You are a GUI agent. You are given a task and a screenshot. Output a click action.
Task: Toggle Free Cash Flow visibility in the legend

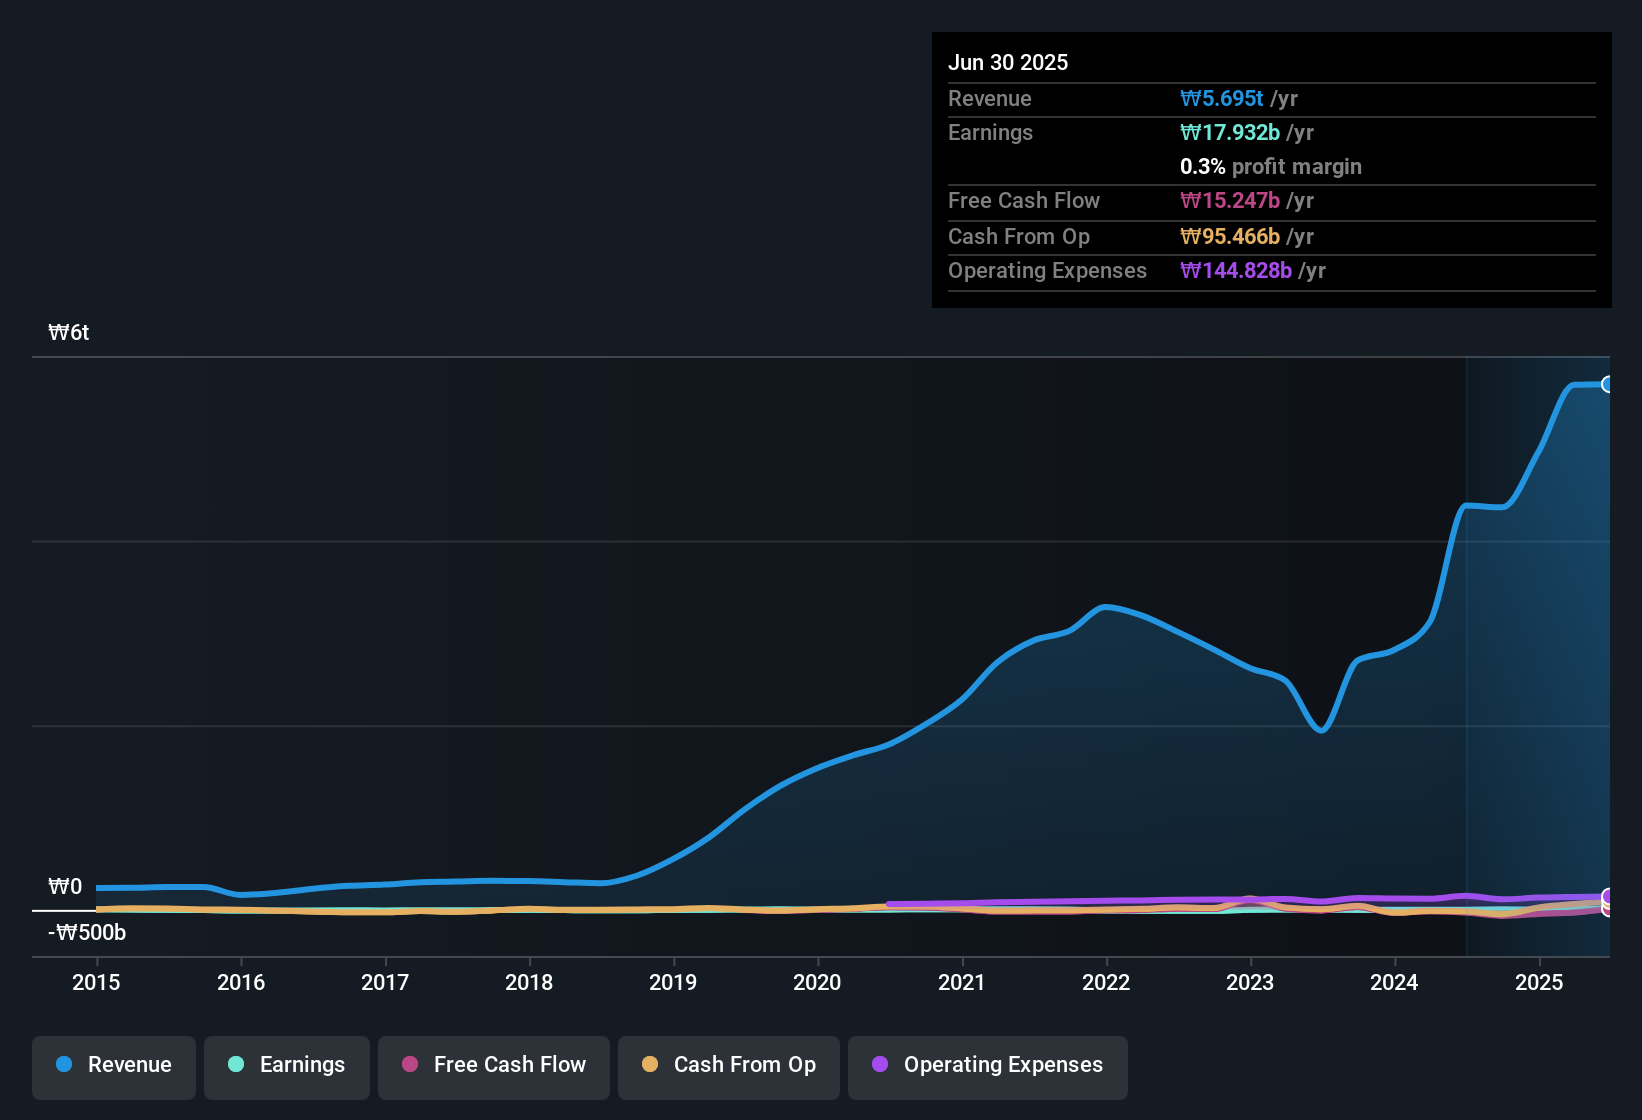493,1065
